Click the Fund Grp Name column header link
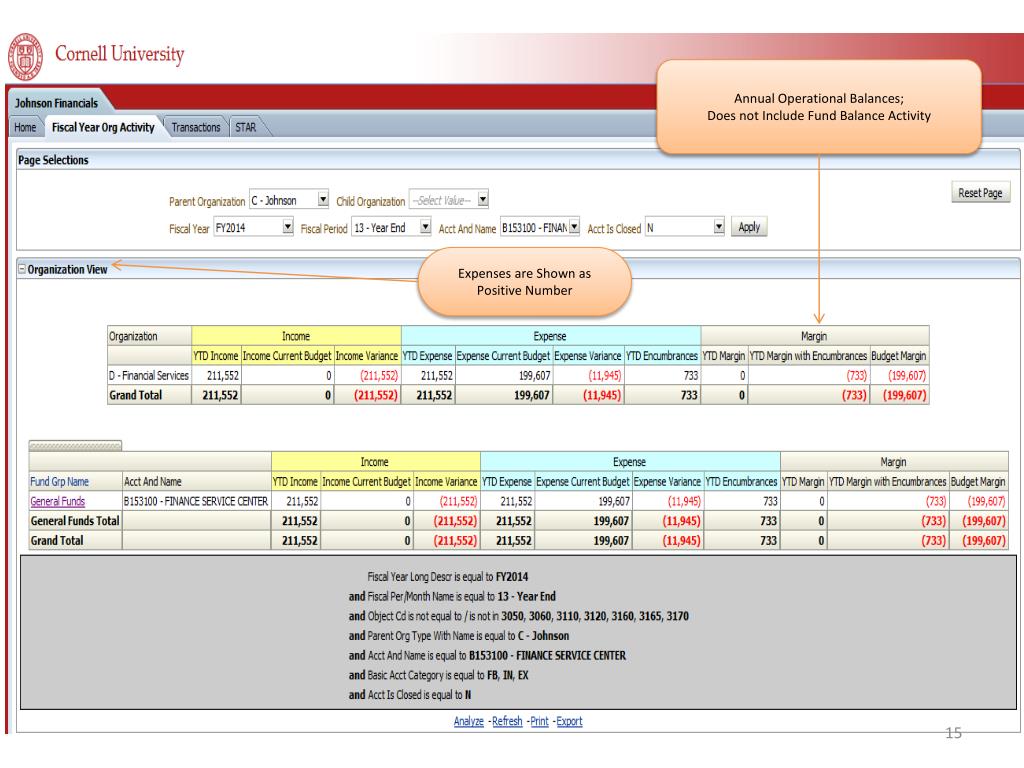This screenshot has width=1024, height=768. pos(59,481)
